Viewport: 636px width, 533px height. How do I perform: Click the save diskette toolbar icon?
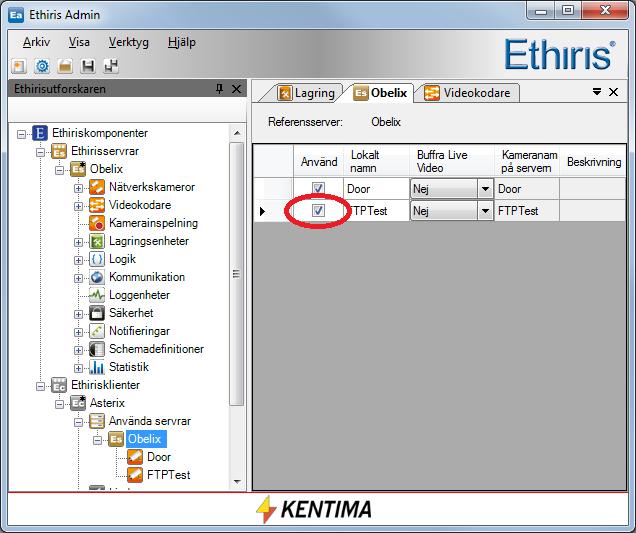tap(88, 66)
